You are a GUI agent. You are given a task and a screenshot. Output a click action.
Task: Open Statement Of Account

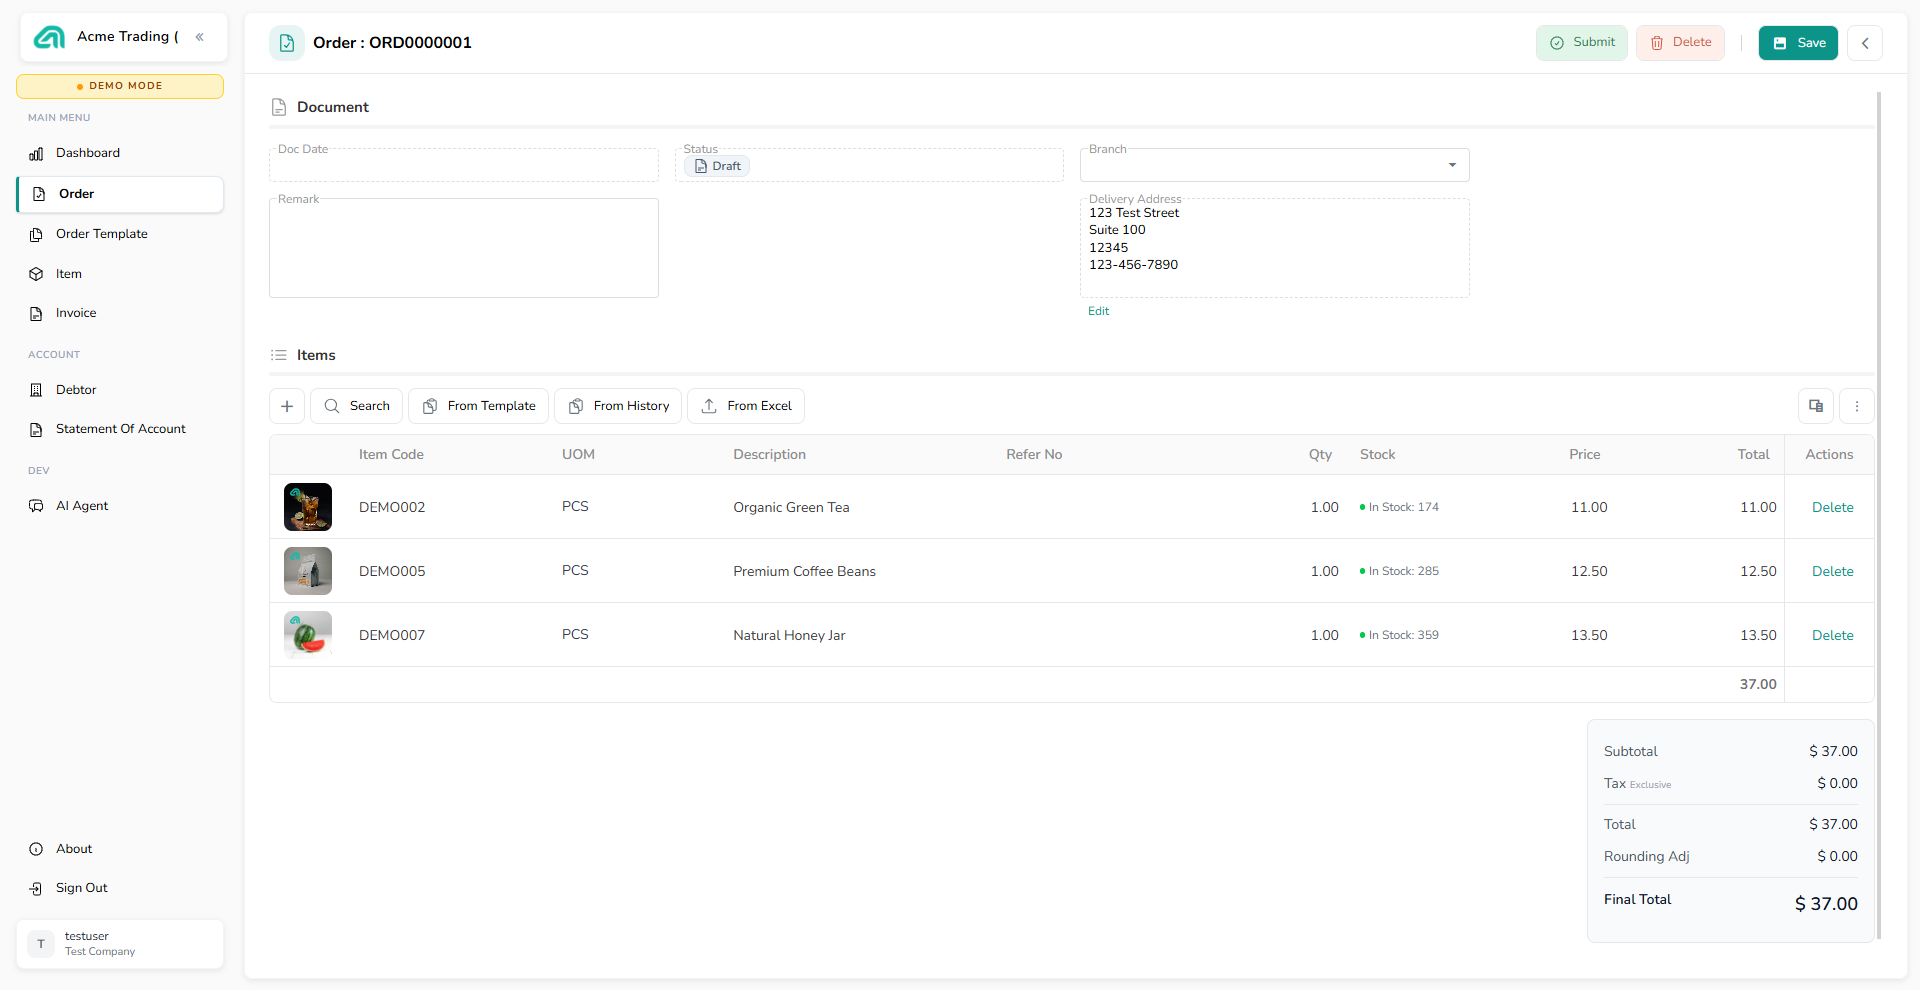click(120, 429)
